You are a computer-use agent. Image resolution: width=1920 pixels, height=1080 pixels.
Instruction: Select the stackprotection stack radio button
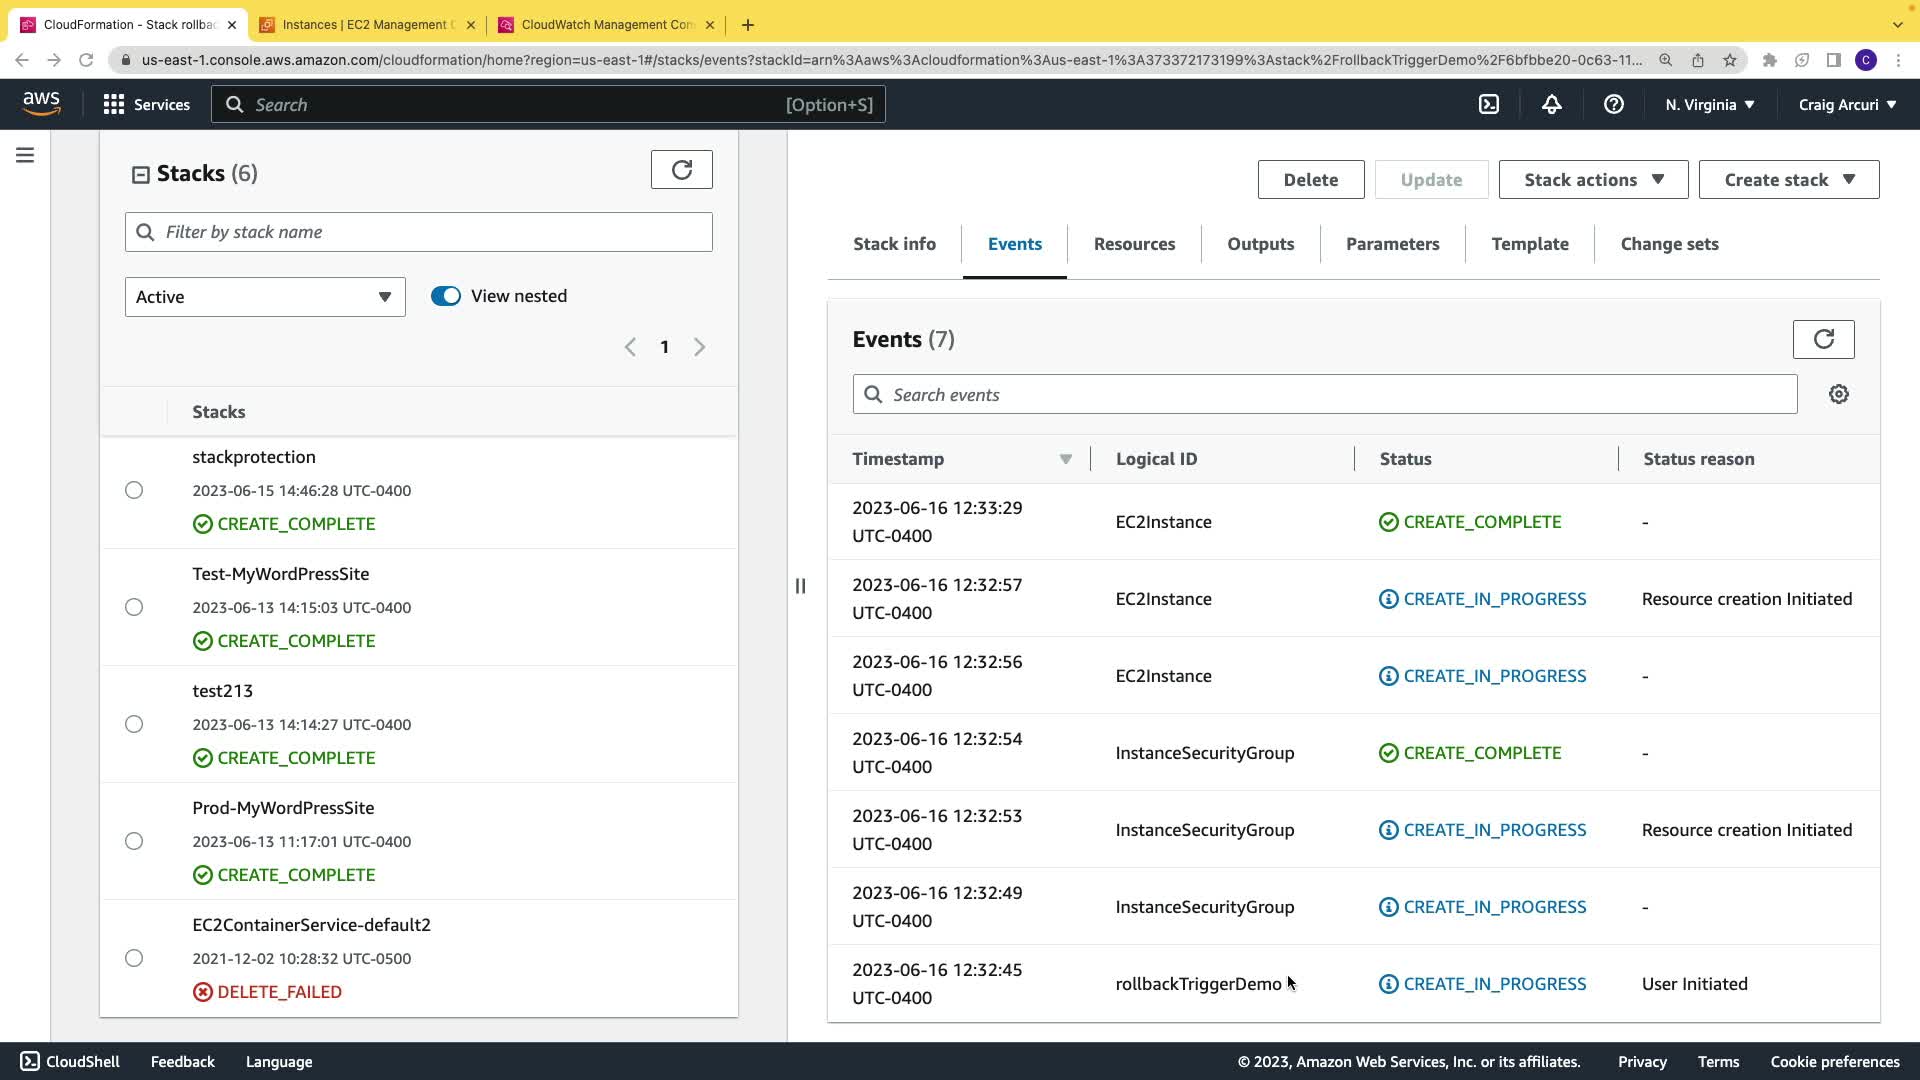tap(134, 490)
